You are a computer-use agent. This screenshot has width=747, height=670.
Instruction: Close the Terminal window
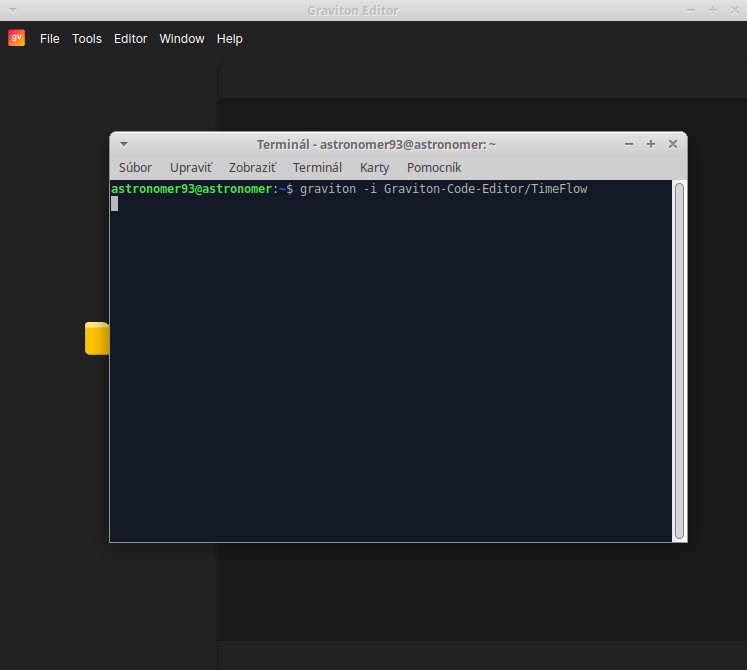673,144
